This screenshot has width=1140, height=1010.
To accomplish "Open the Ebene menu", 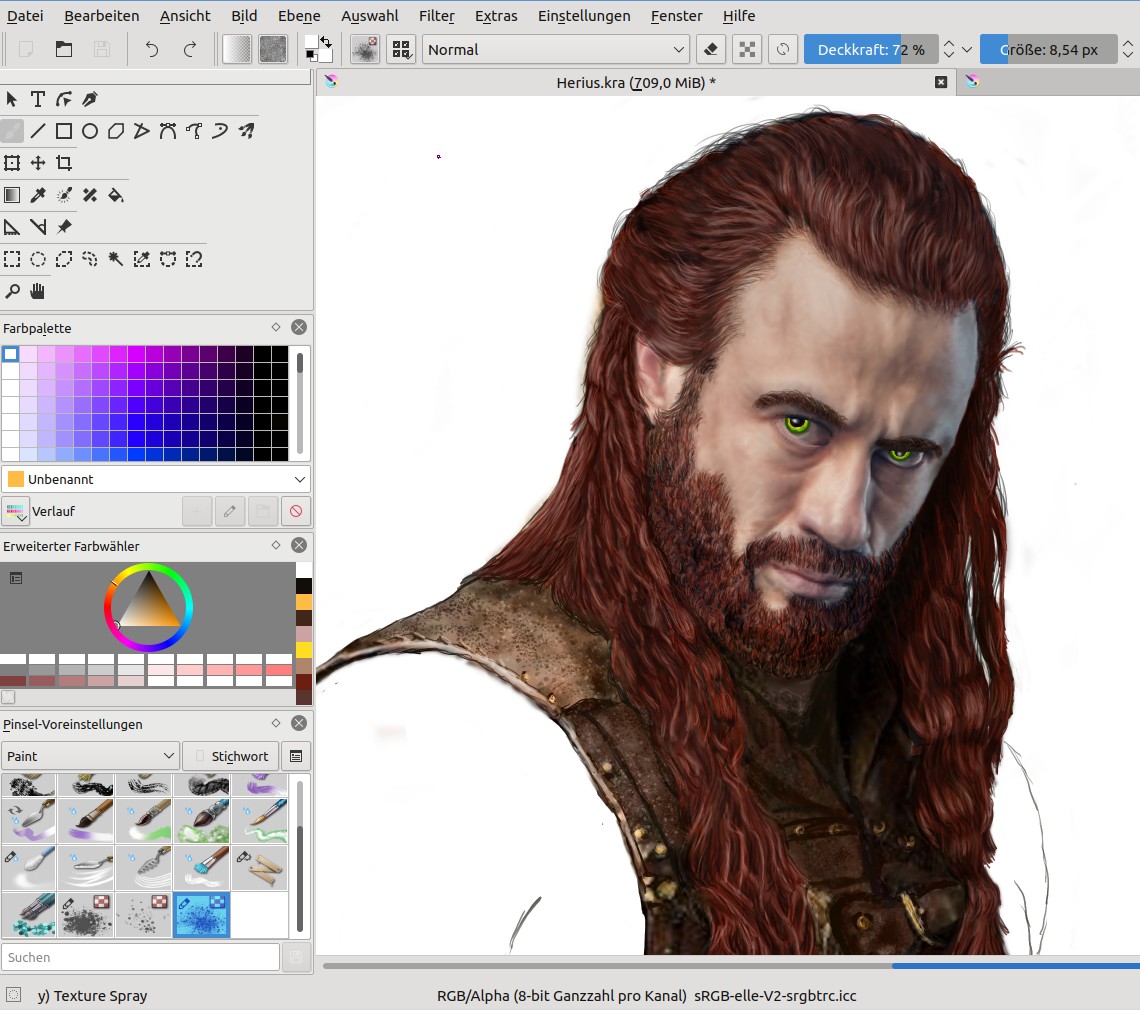I will point(299,16).
